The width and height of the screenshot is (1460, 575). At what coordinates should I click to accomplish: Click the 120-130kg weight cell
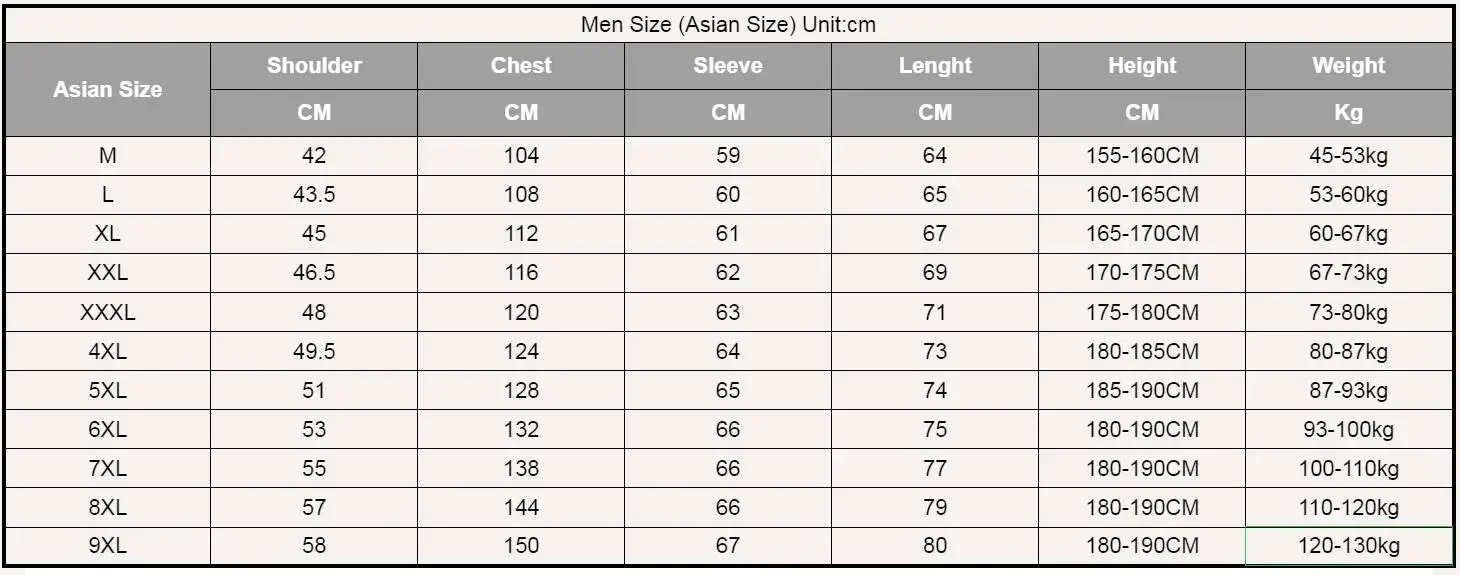point(1349,546)
